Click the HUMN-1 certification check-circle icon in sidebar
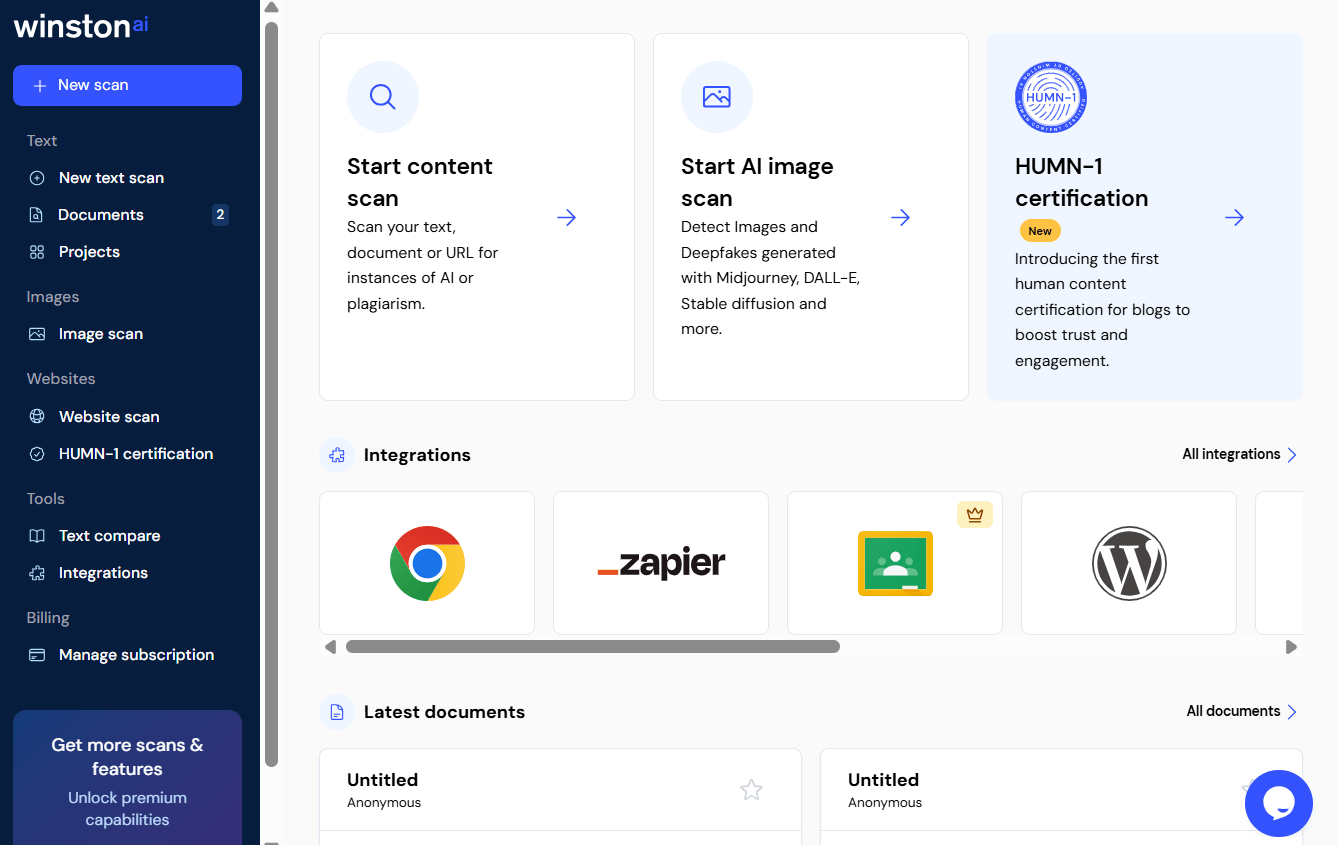The width and height of the screenshot is (1338, 845). pyautogui.click(x=37, y=454)
